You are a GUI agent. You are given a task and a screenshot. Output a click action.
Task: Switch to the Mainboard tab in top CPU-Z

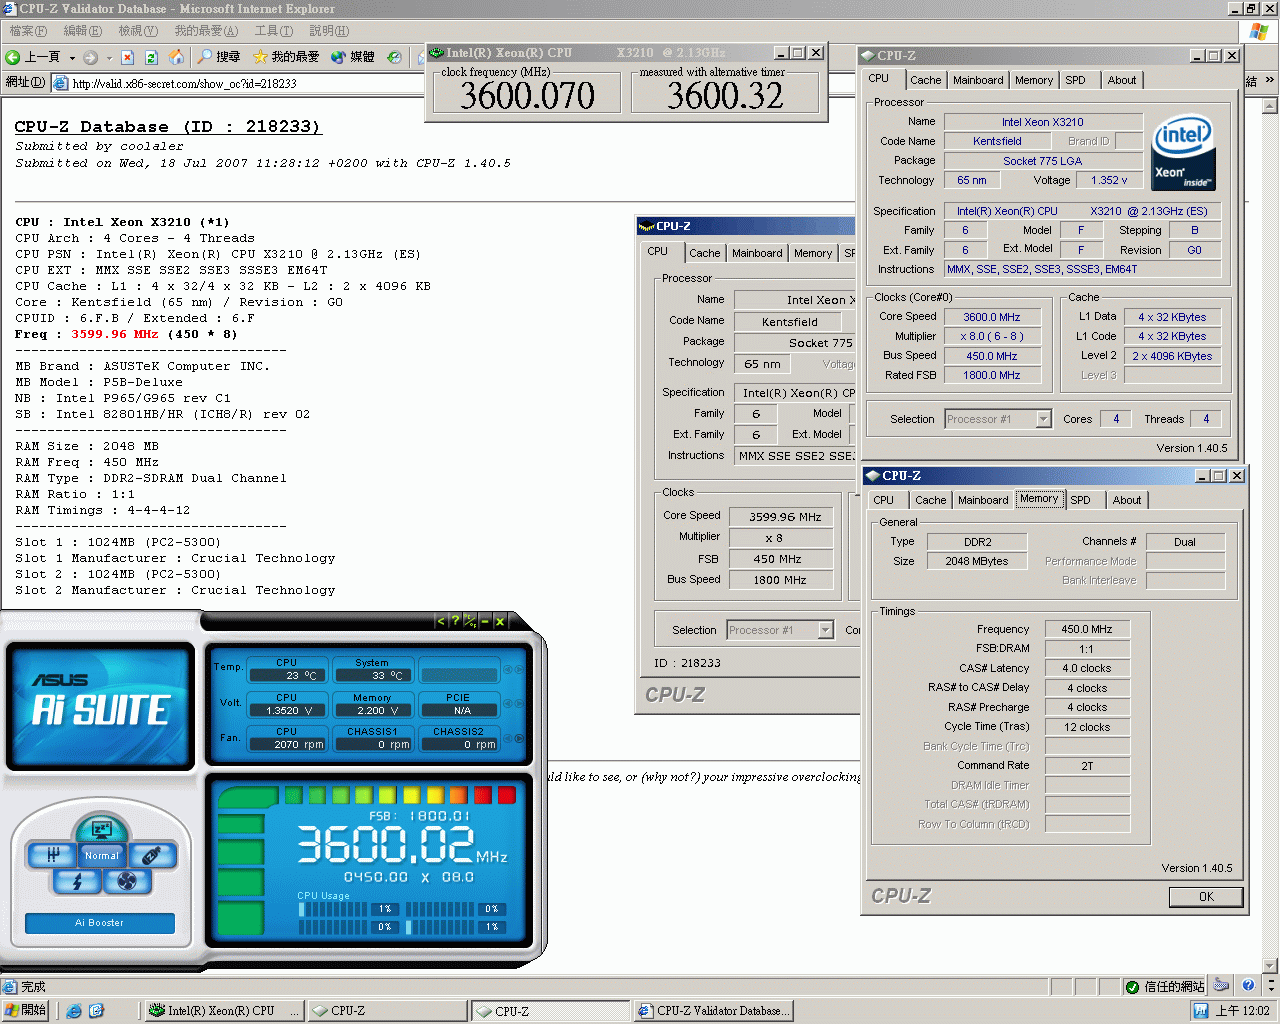(977, 80)
